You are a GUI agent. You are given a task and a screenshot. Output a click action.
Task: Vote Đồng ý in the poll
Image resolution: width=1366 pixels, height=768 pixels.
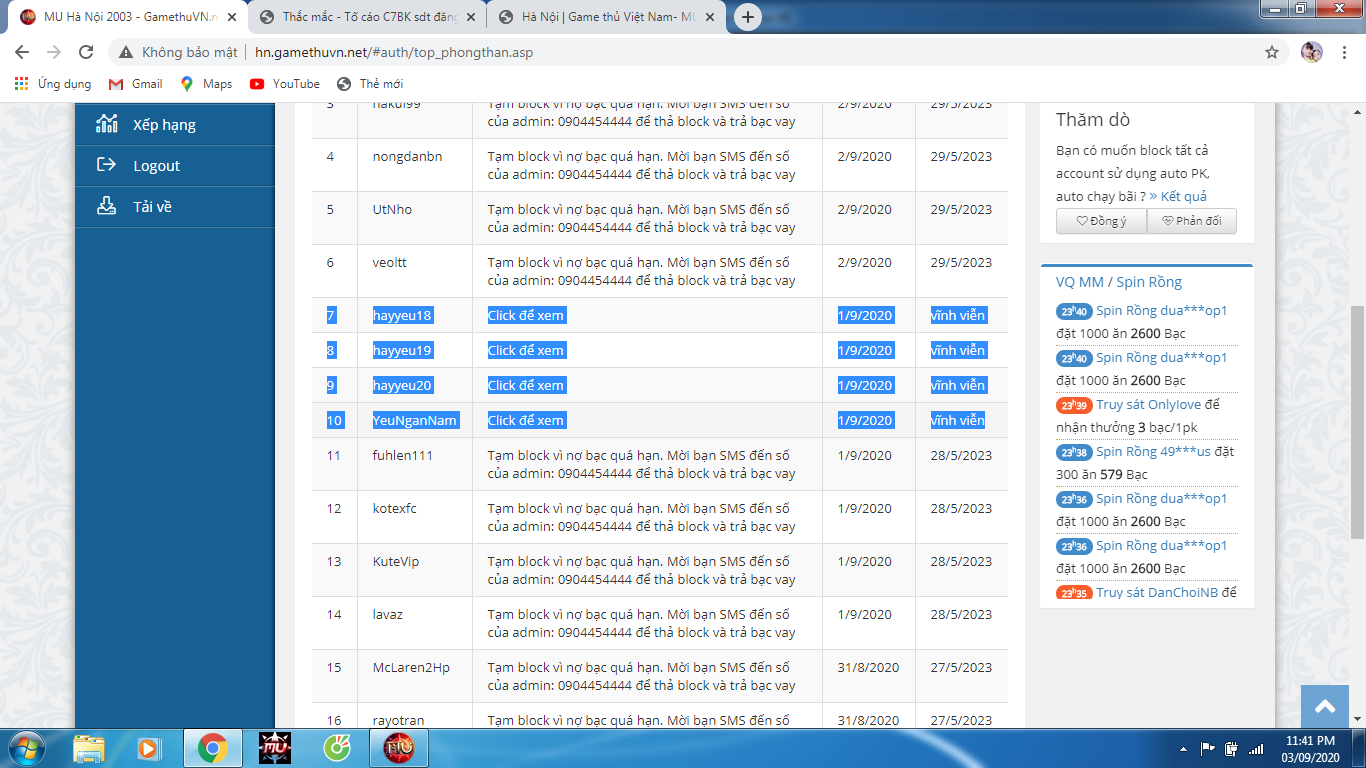click(x=1101, y=221)
